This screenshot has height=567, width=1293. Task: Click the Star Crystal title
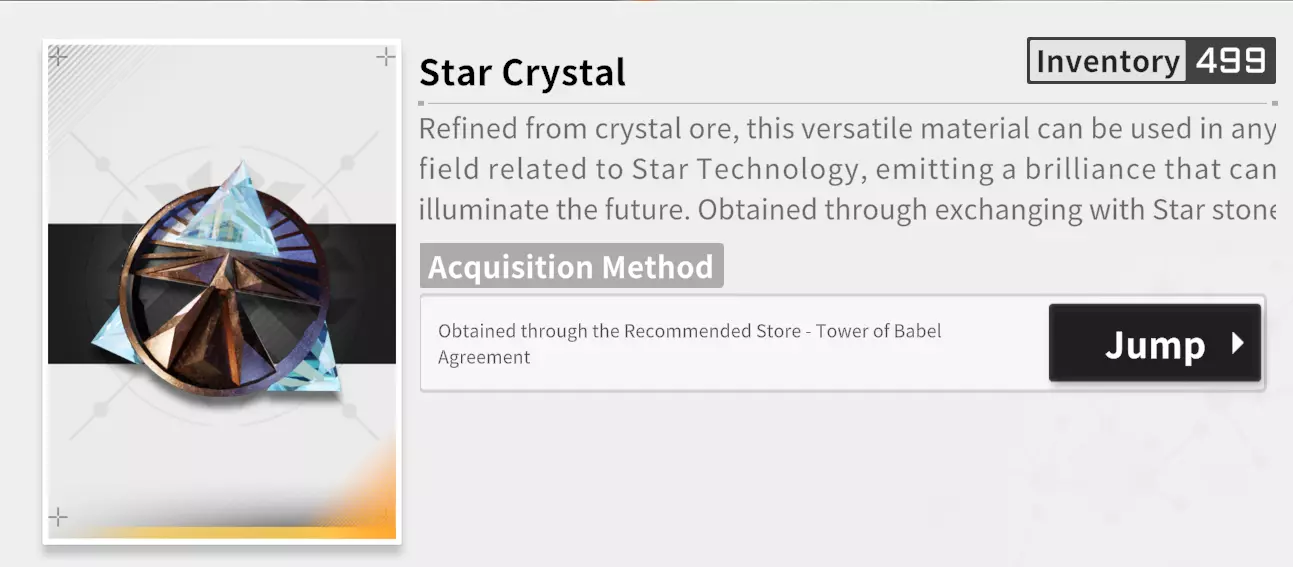coord(522,72)
